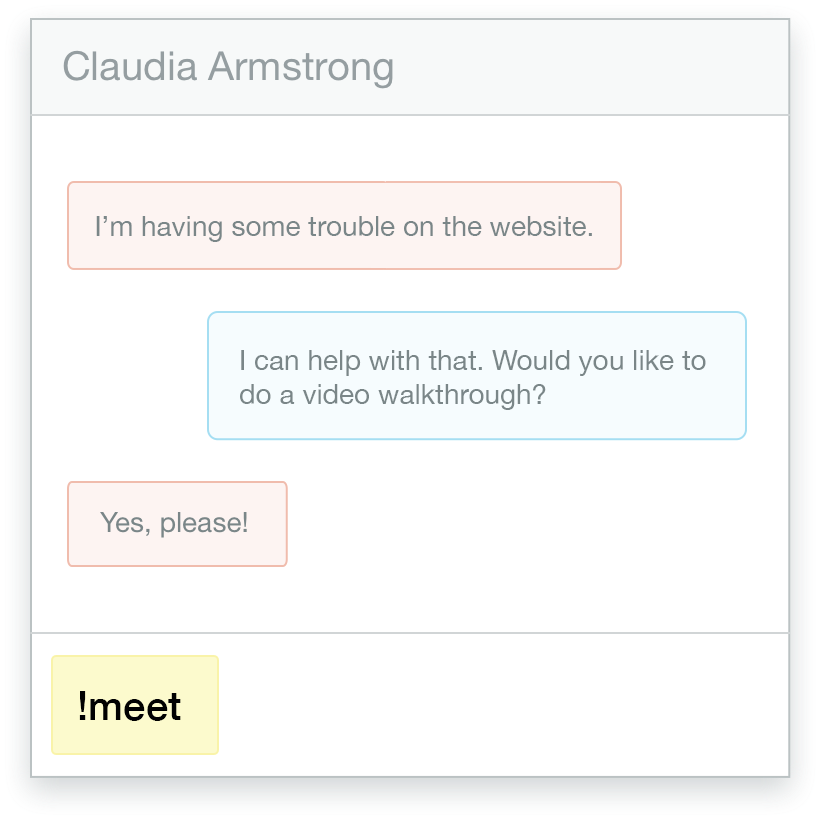Click the highlighted yellow !meet autocomplete suggestion
Image resolution: width=820 pixels, height=820 pixels.
pyautogui.click(x=134, y=705)
